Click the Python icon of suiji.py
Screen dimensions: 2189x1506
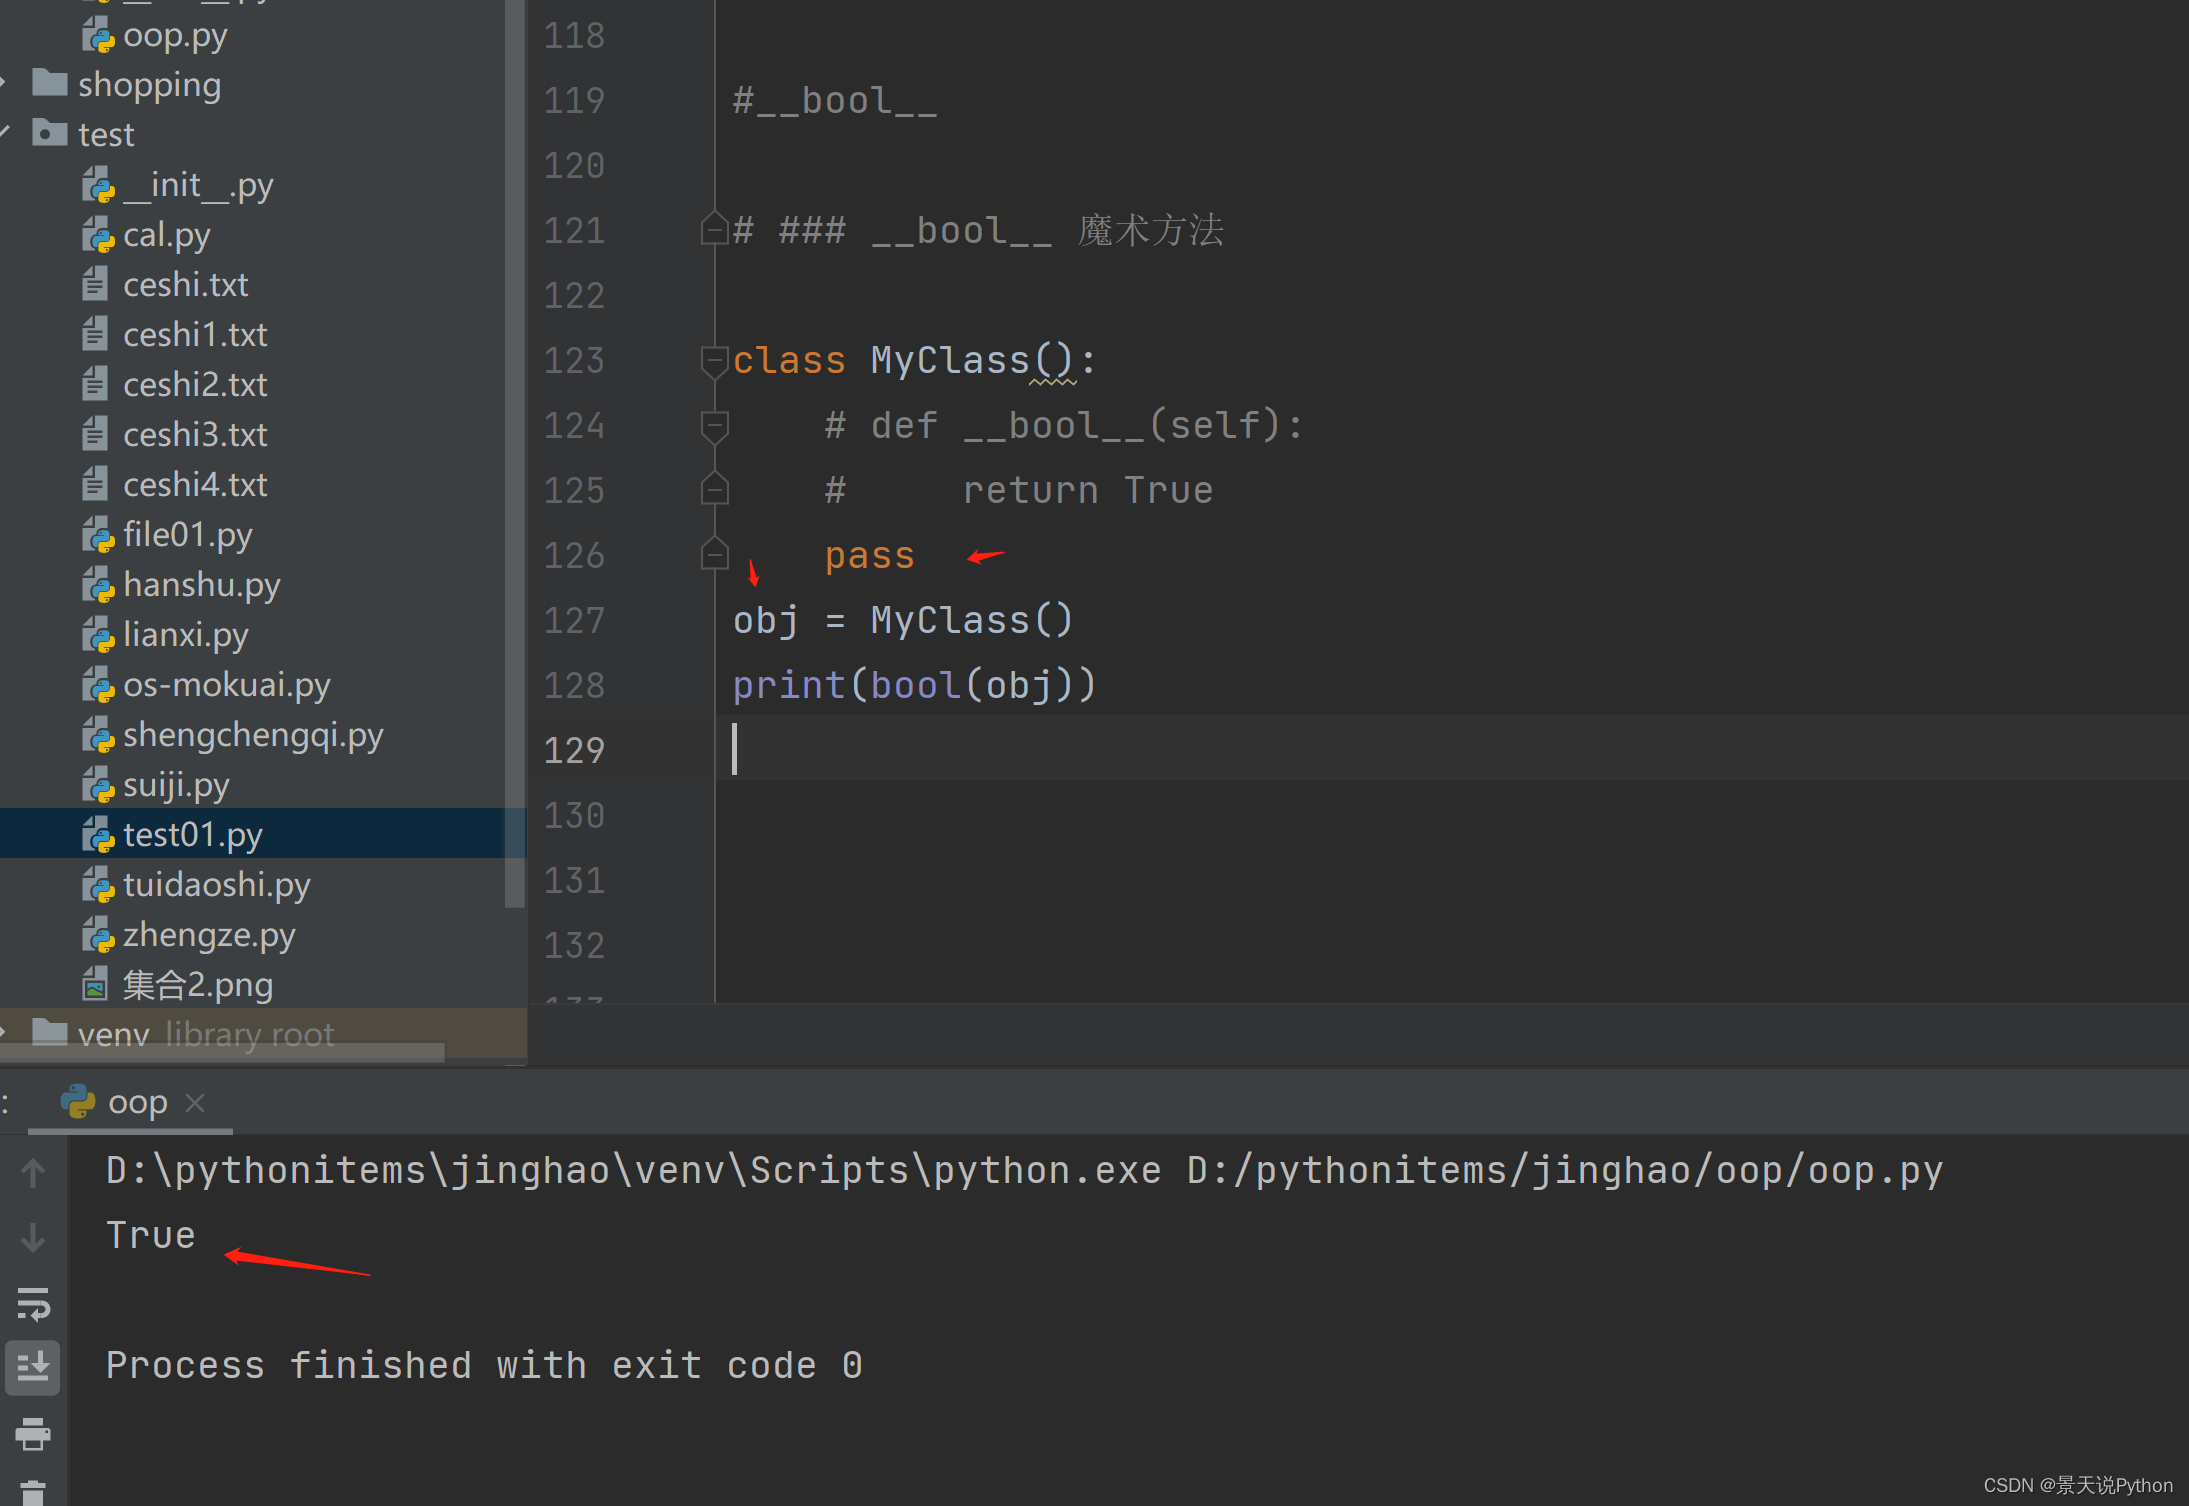click(x=98, y=785)
